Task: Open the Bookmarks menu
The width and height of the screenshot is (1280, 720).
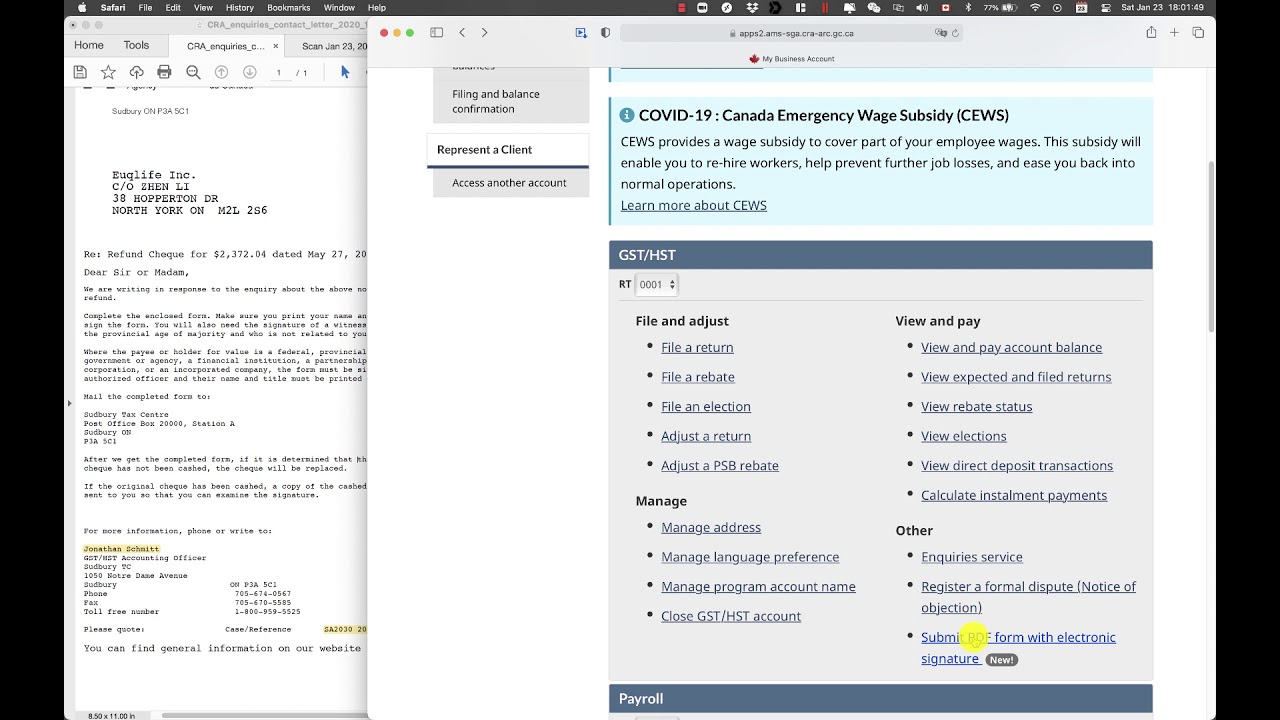Action: click(288, 7)
